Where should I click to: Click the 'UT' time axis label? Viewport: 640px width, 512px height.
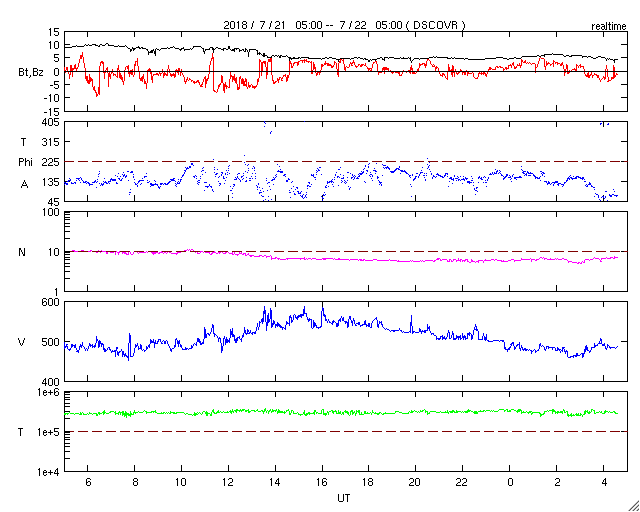[344, 498]
